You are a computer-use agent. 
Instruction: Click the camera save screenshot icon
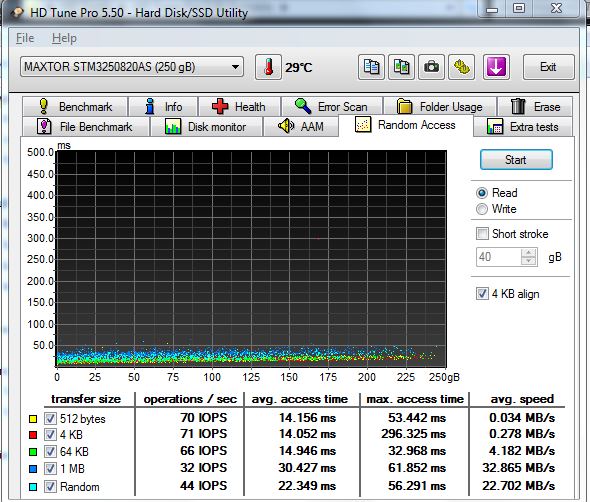pos(431,67)
